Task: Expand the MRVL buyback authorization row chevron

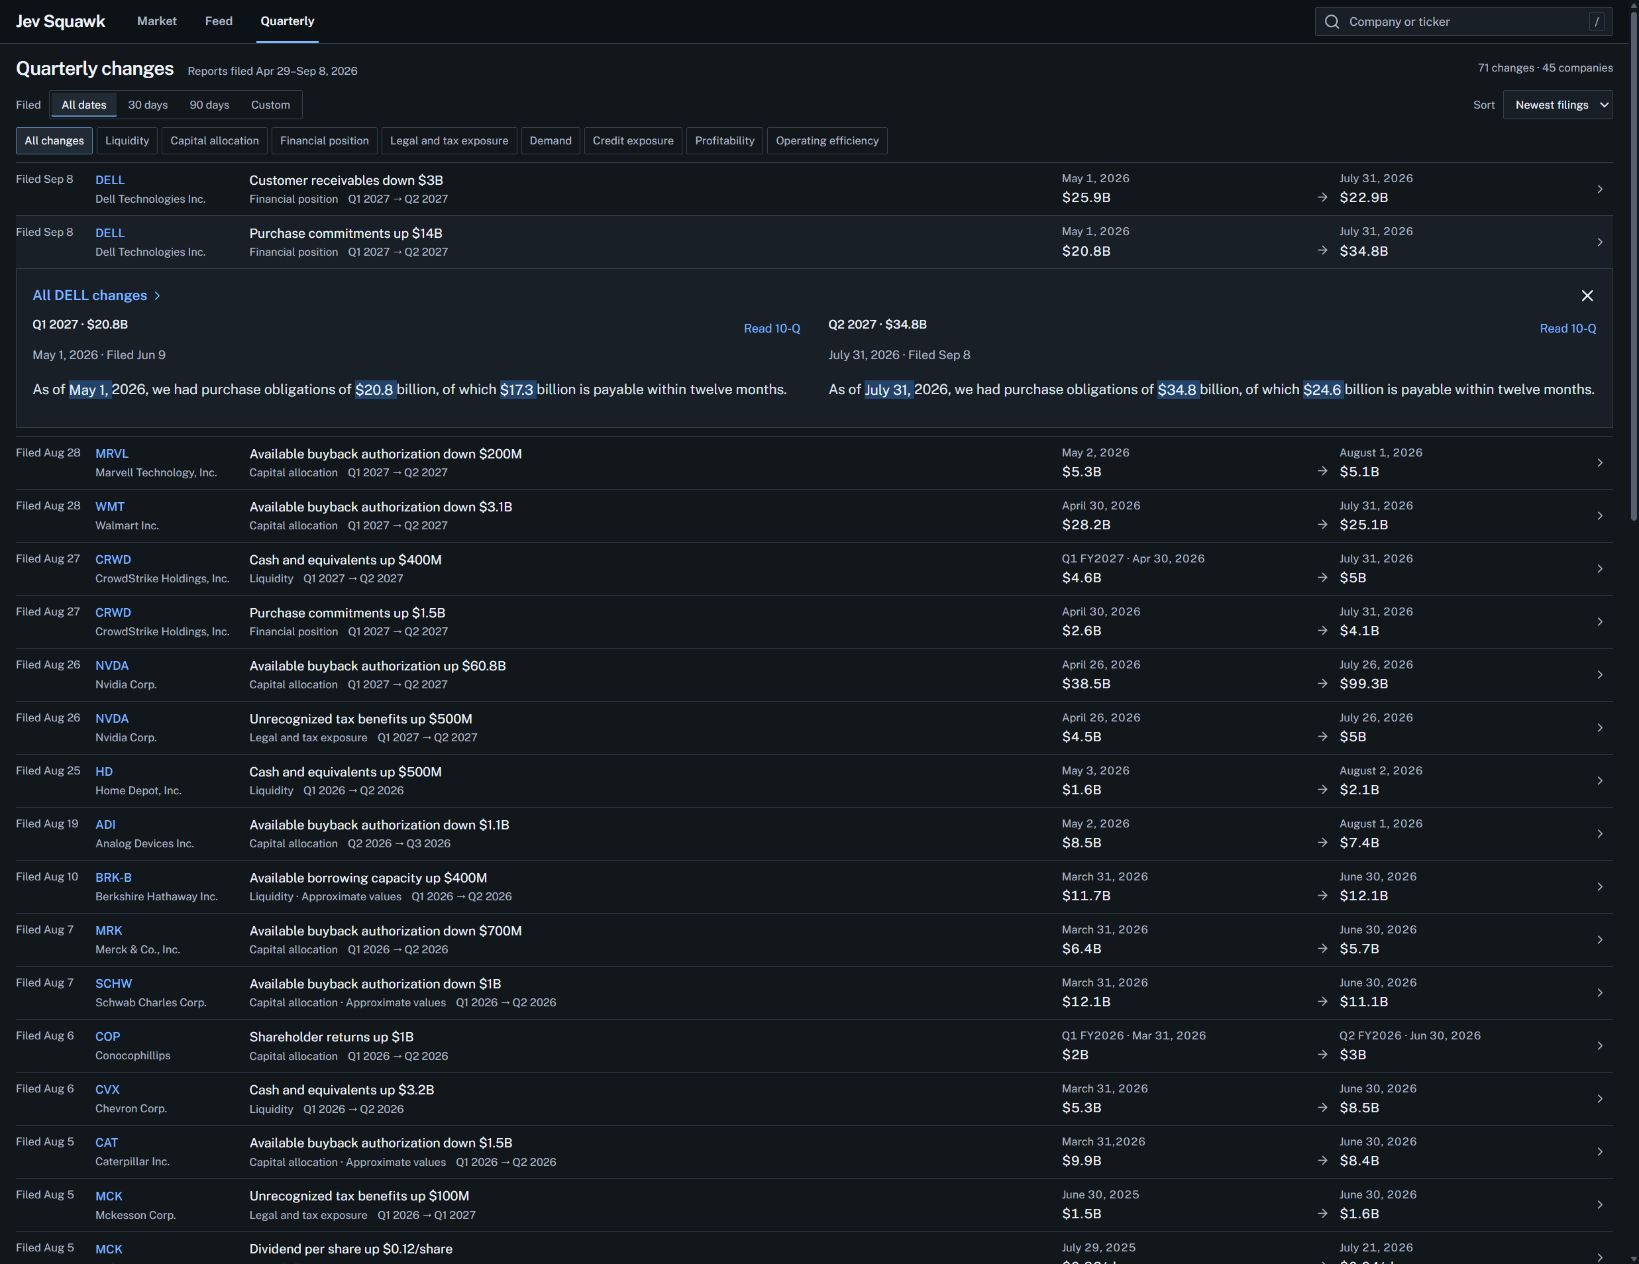Action: point(1600,463)
